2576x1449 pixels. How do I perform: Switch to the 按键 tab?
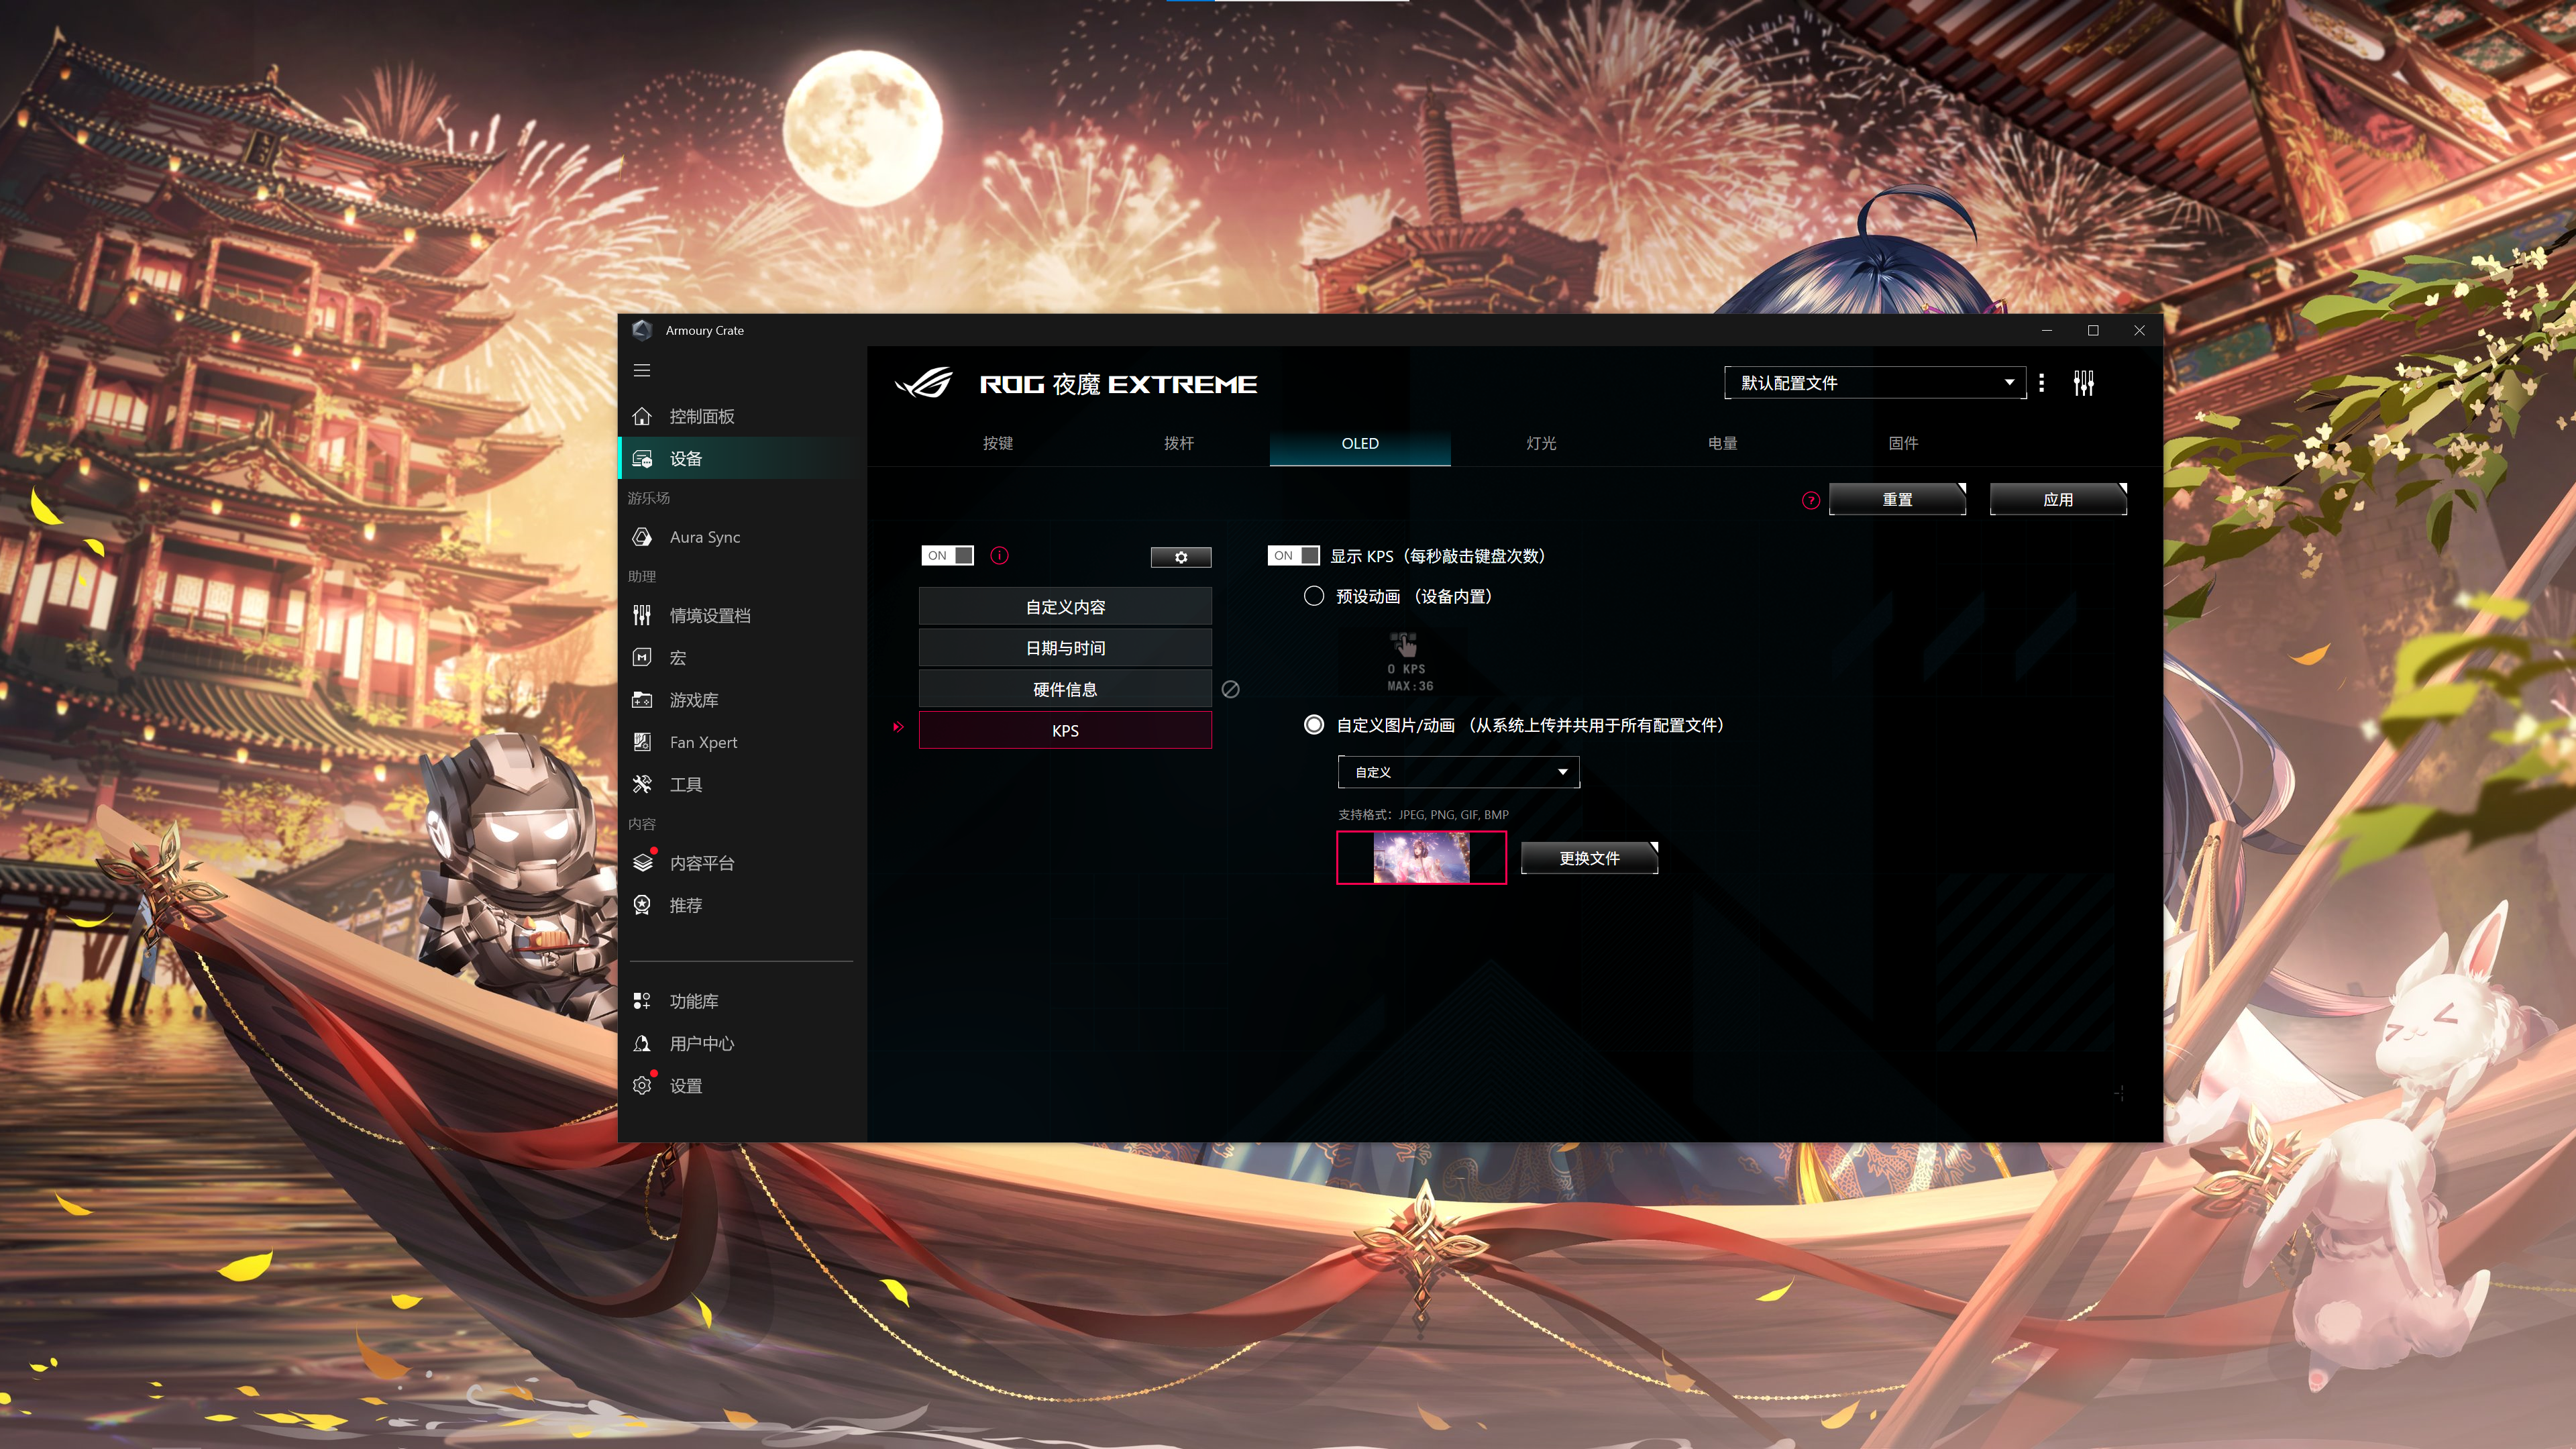(x=998, y=443)
